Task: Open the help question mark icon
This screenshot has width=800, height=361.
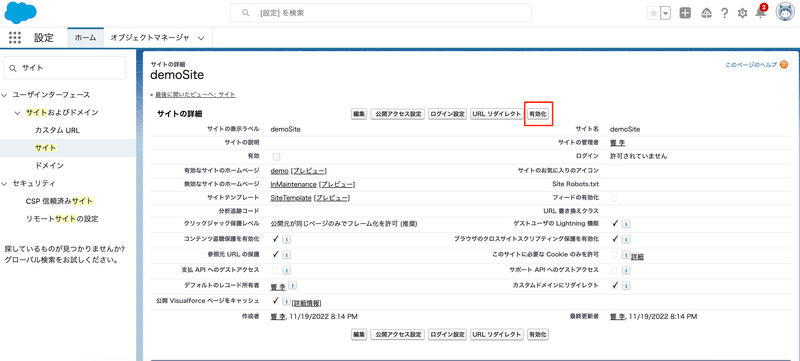Action: click(x=724, y=13)
